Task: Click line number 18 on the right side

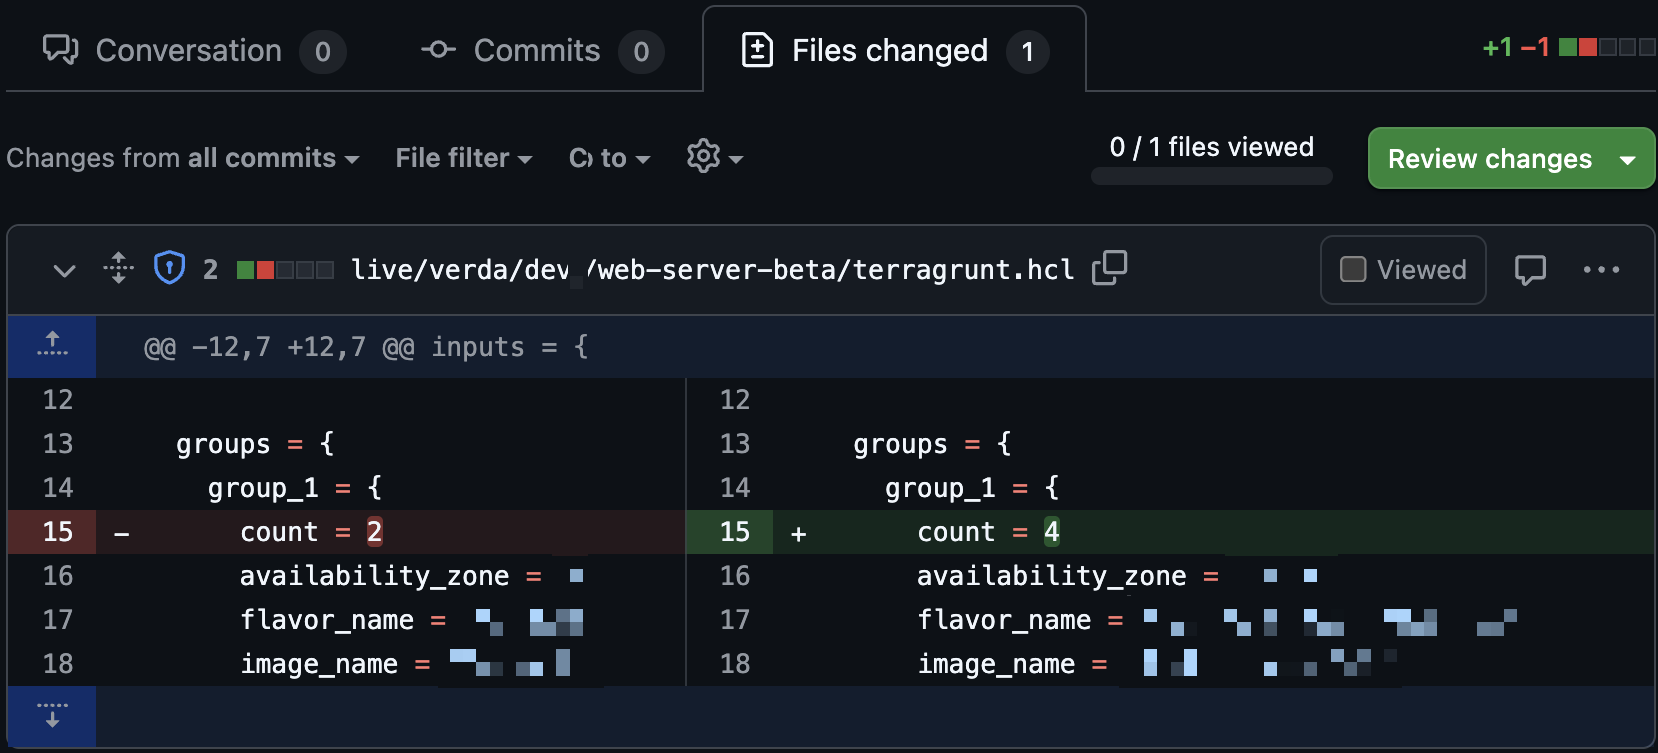Action: [x=734, y=664]
